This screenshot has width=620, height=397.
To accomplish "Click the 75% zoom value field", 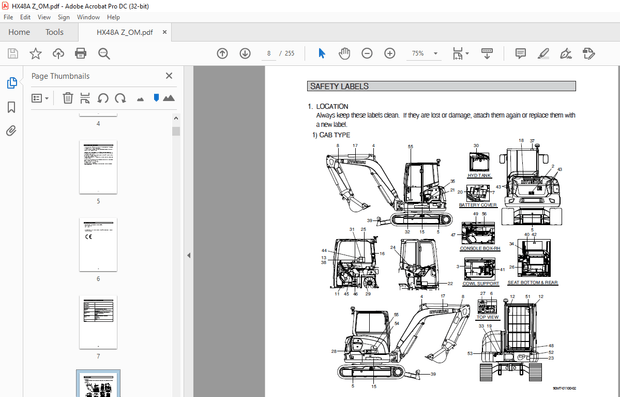I will pyautogui.click(x=418, y=53).
